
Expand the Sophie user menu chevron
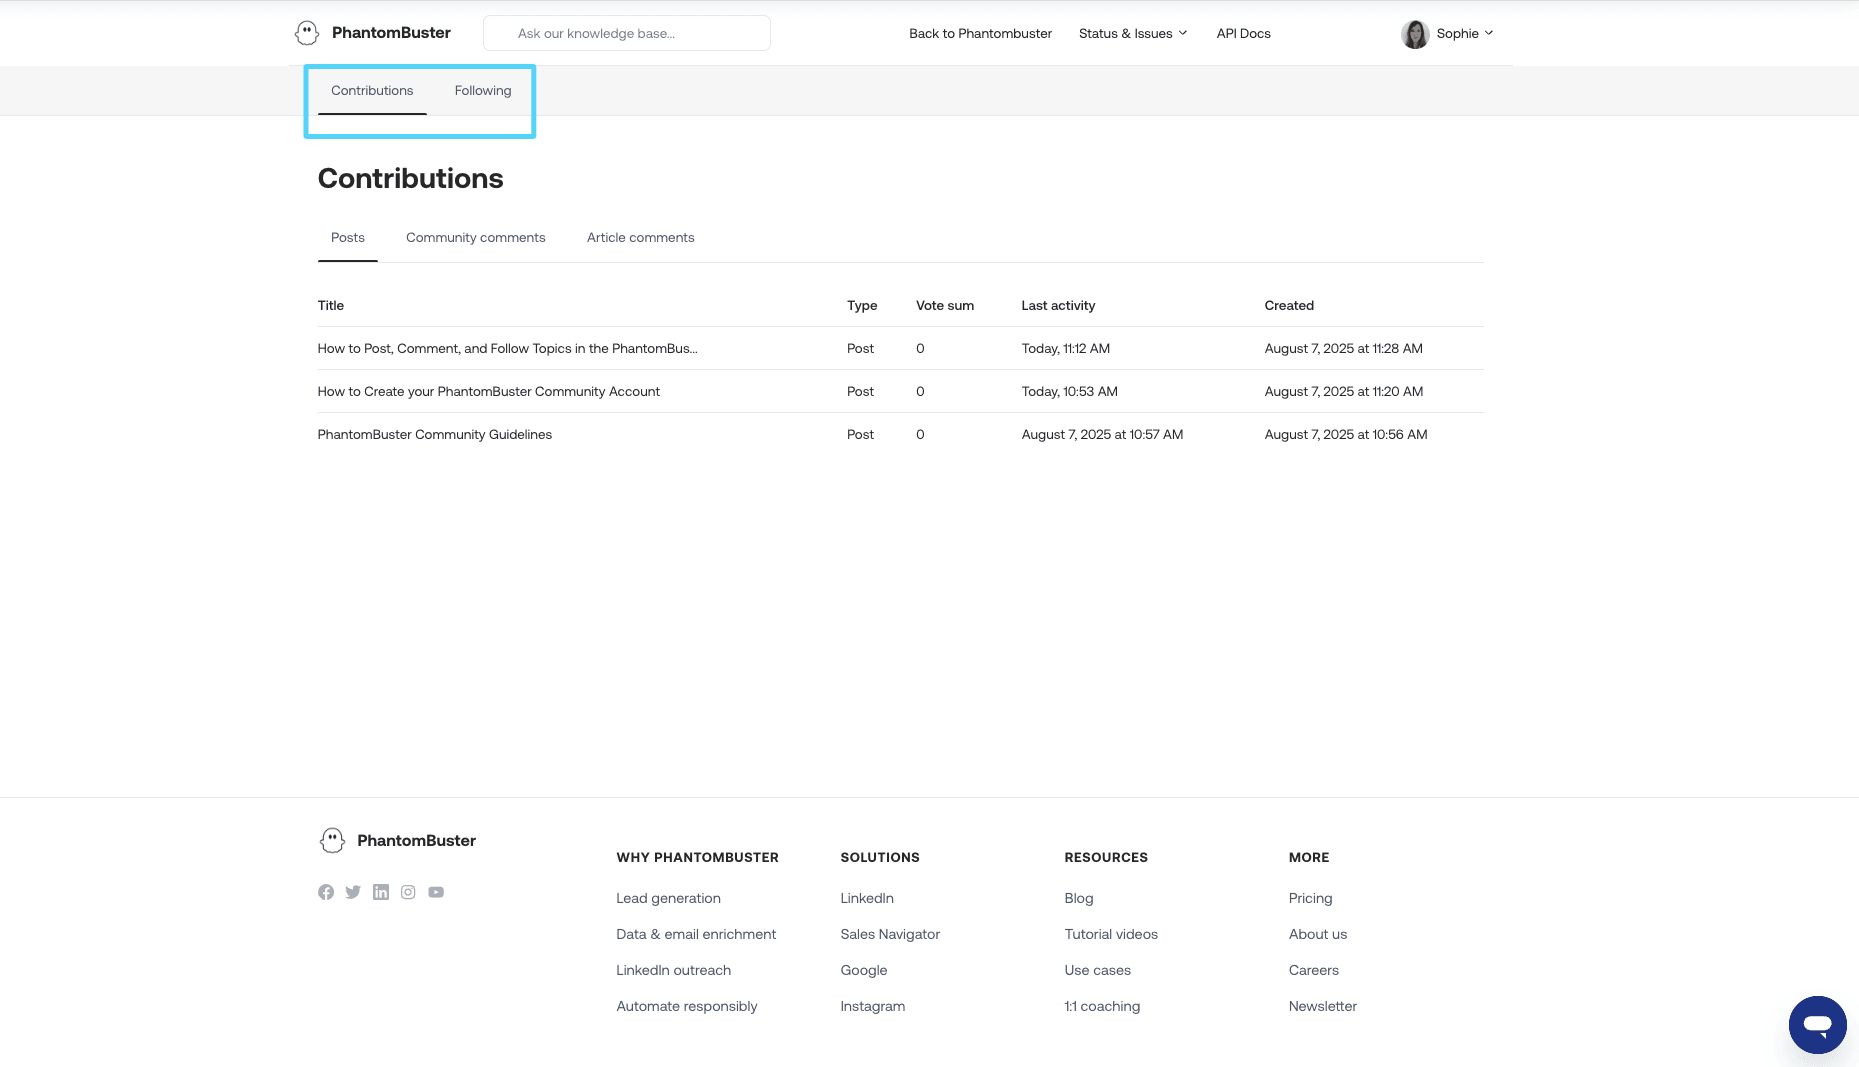click(x=1489, y=33)
